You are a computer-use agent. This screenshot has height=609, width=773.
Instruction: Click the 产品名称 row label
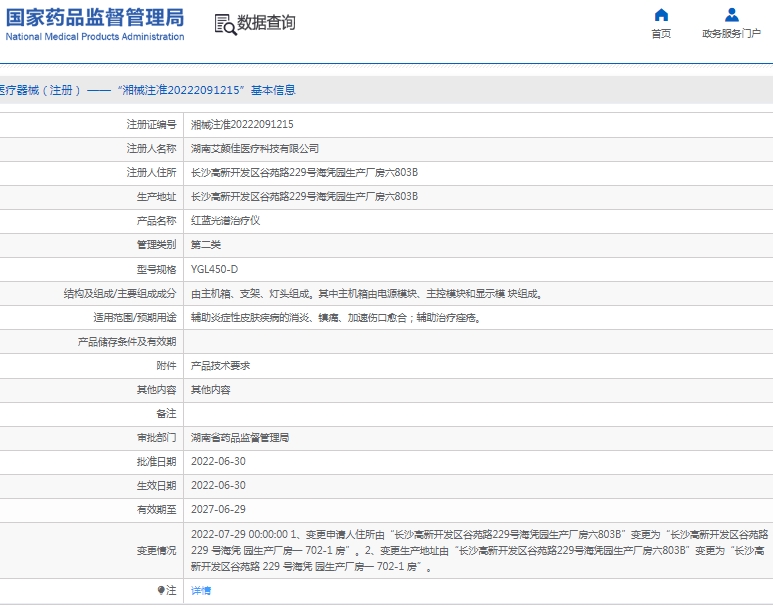pos(156,220)
